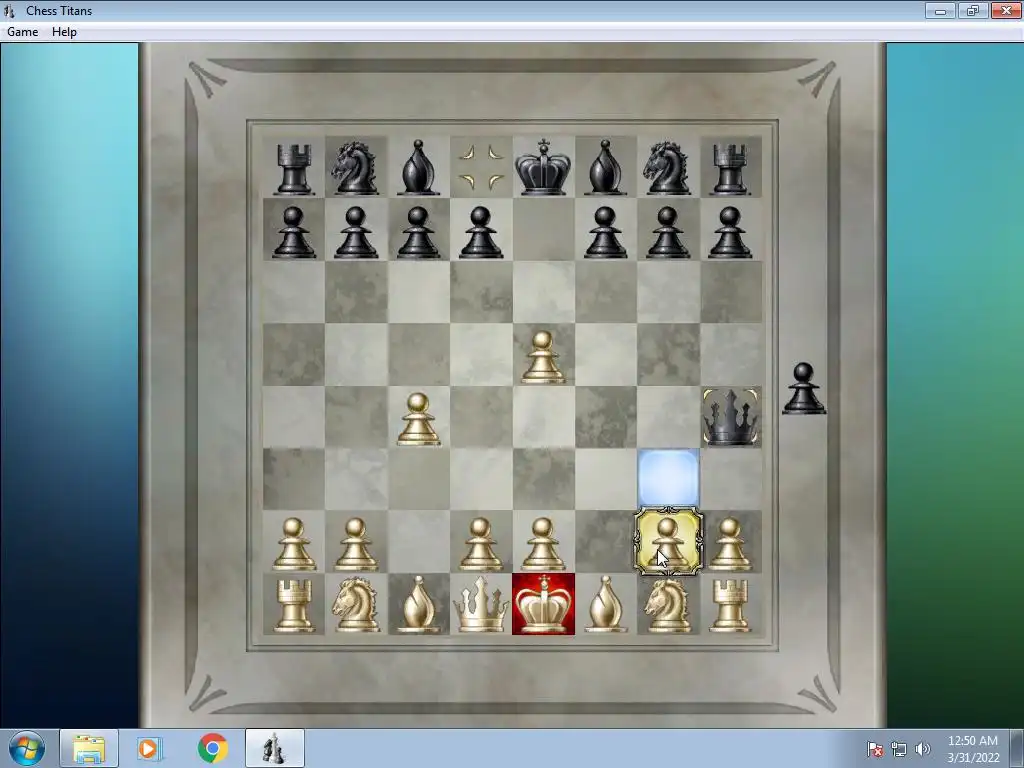Select the white pawn on a2
The image size is (1024, 768).
point(293,544)
